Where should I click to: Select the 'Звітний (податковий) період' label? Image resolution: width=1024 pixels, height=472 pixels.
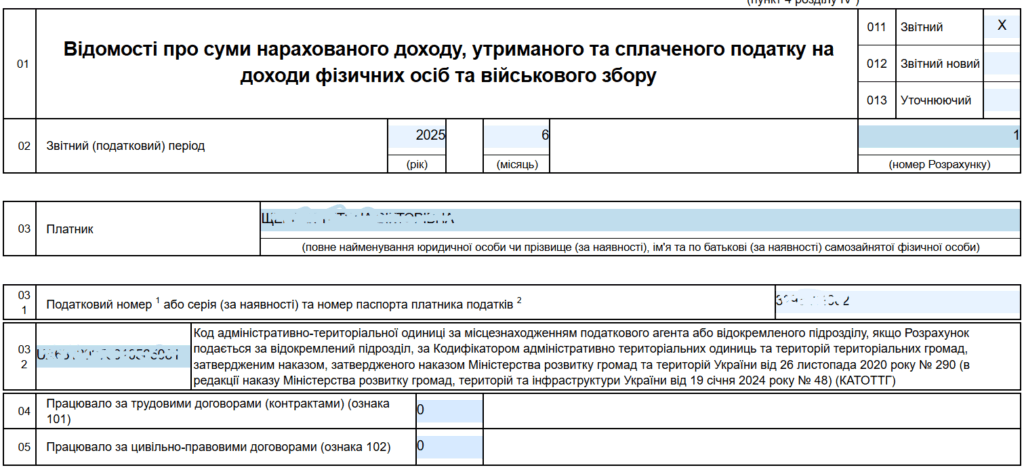tap(125, 146)
